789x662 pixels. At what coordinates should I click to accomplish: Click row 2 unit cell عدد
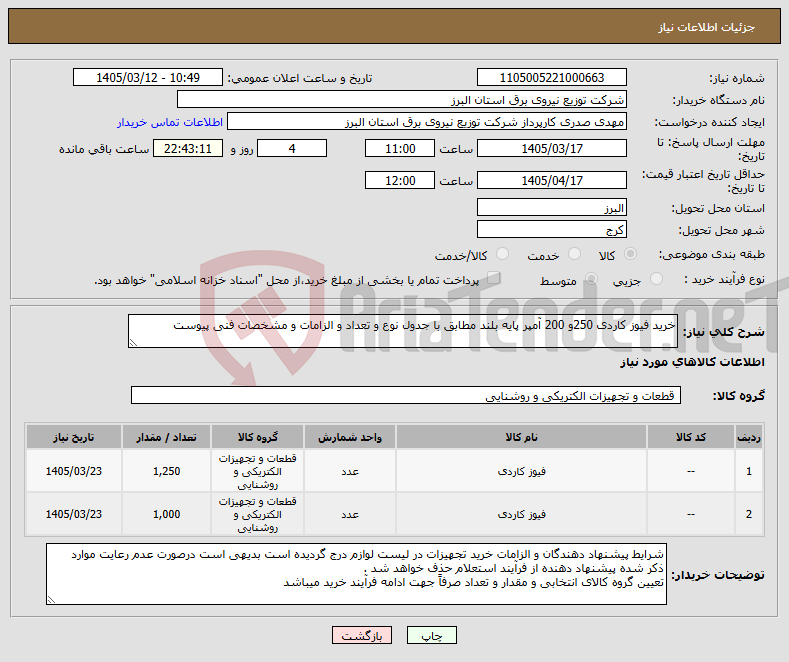pyautogui.click(x=350, y=514)
